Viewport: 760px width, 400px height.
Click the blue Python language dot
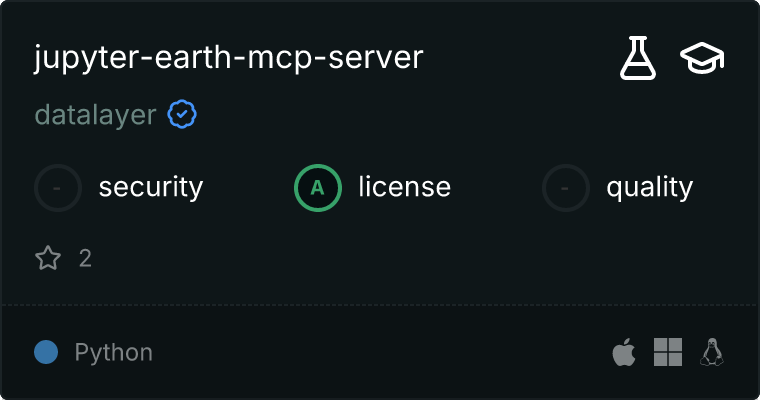tap(46, 352)
